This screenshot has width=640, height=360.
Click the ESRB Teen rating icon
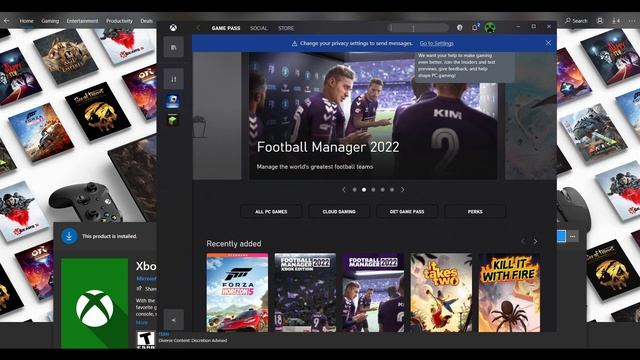tap(146, 340)
